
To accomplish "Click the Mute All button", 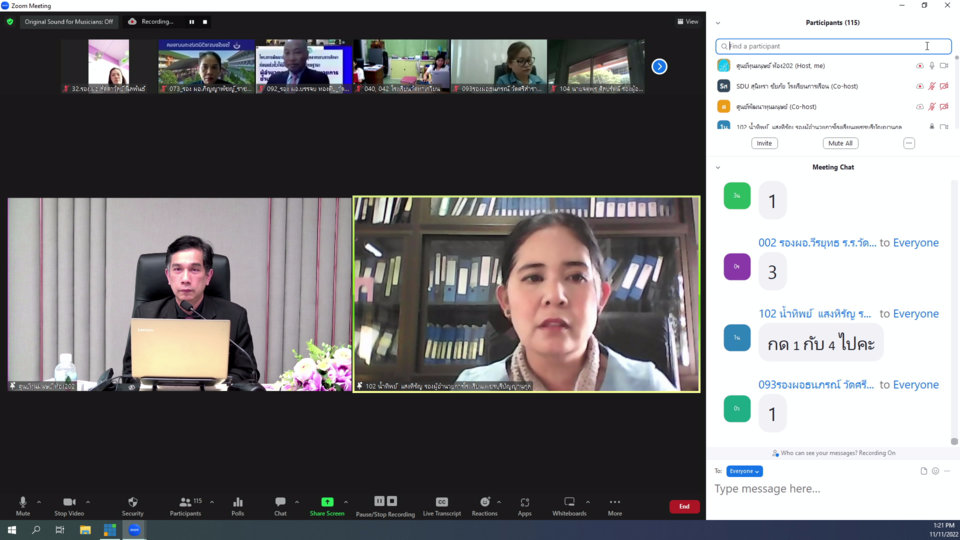I will 840,143.
